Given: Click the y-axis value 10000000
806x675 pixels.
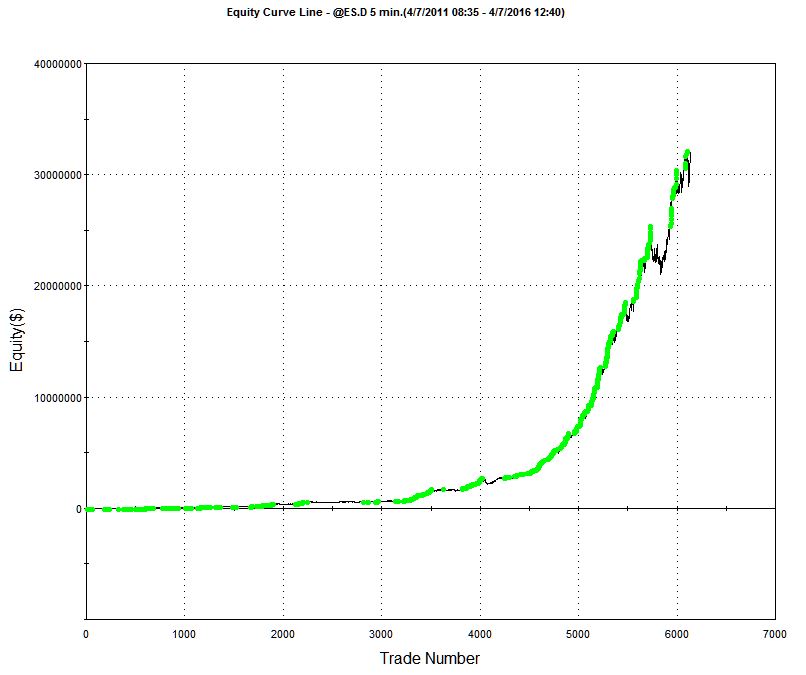Looking at the screenshot, I should pos(58,398).
